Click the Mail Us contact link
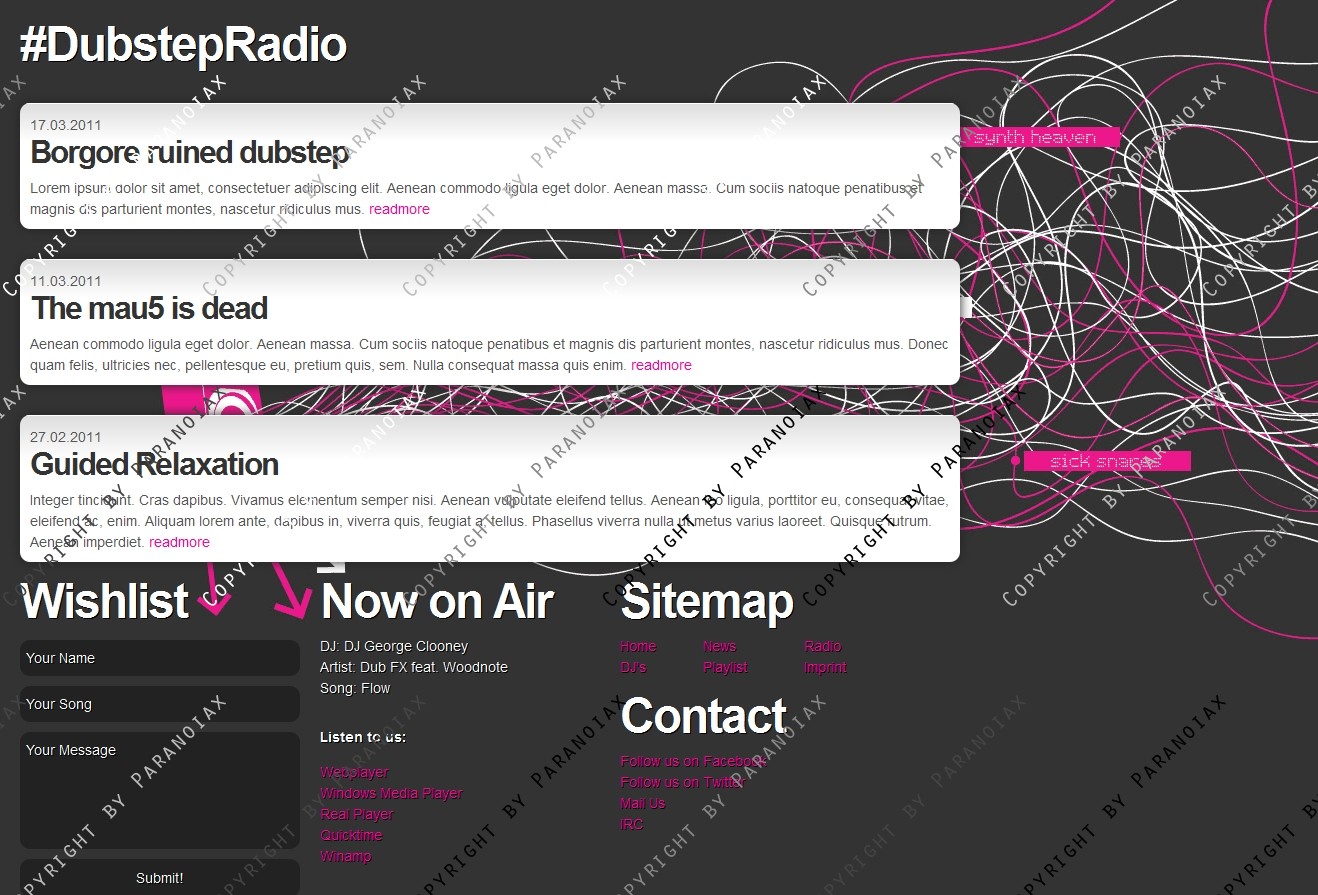 [642, 803]
